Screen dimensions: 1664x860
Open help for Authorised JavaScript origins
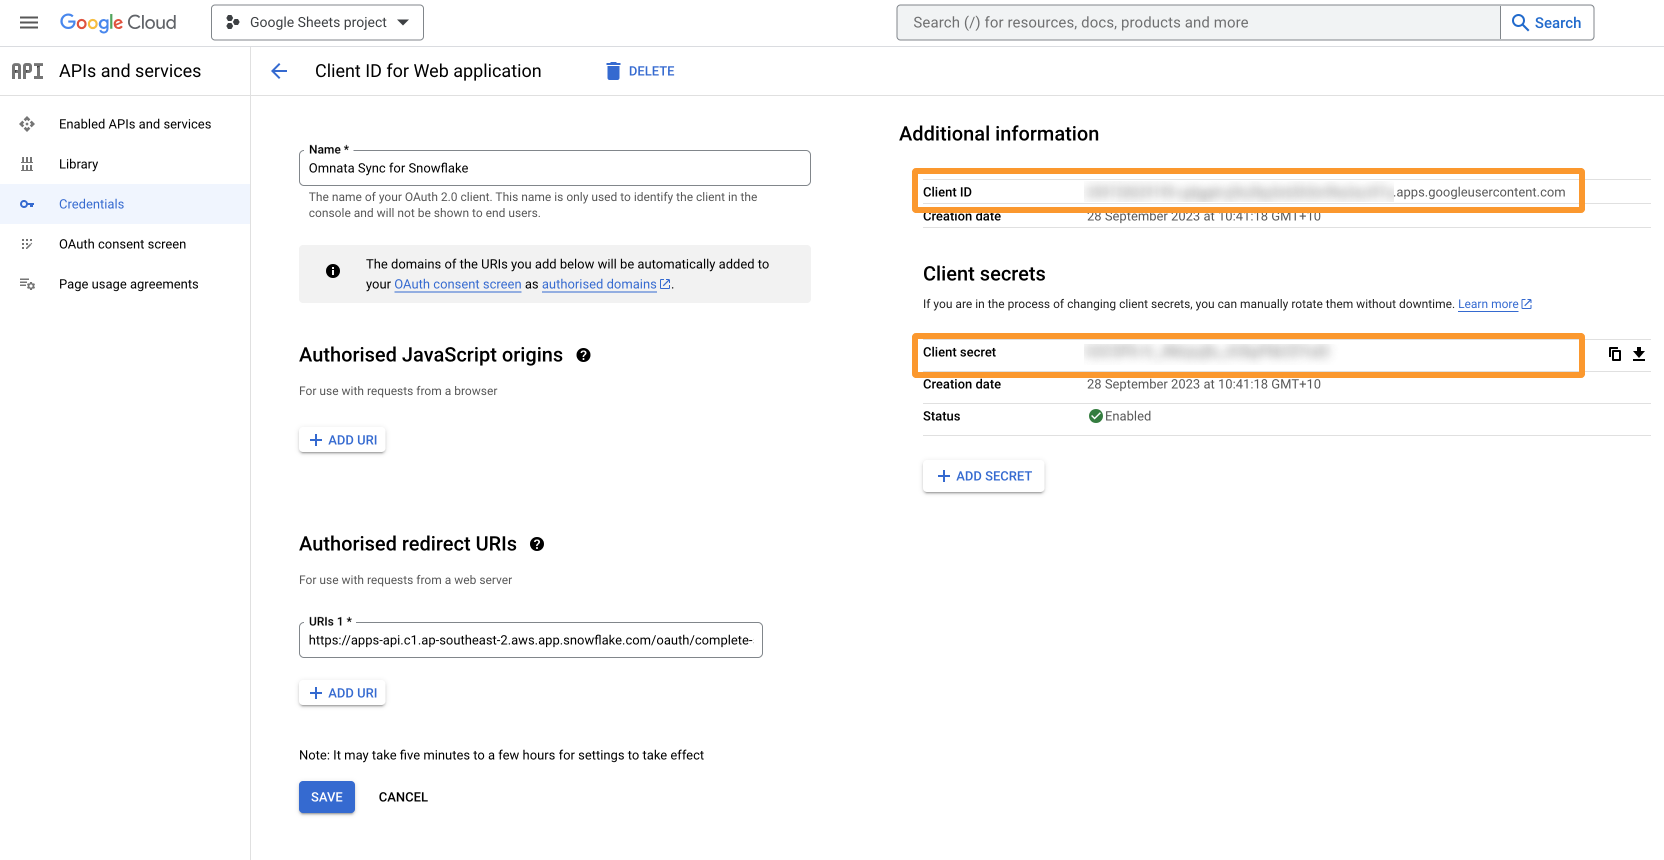tap(584, 355)
